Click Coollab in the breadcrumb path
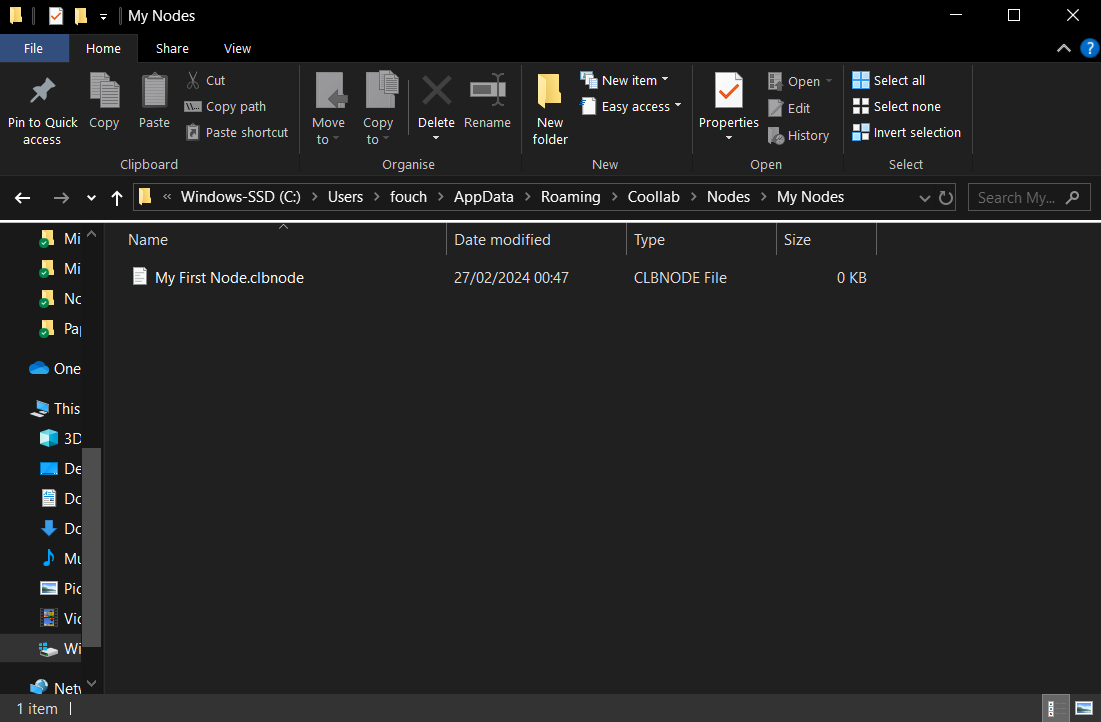The image size is (1101, 722). pos(654,197)
